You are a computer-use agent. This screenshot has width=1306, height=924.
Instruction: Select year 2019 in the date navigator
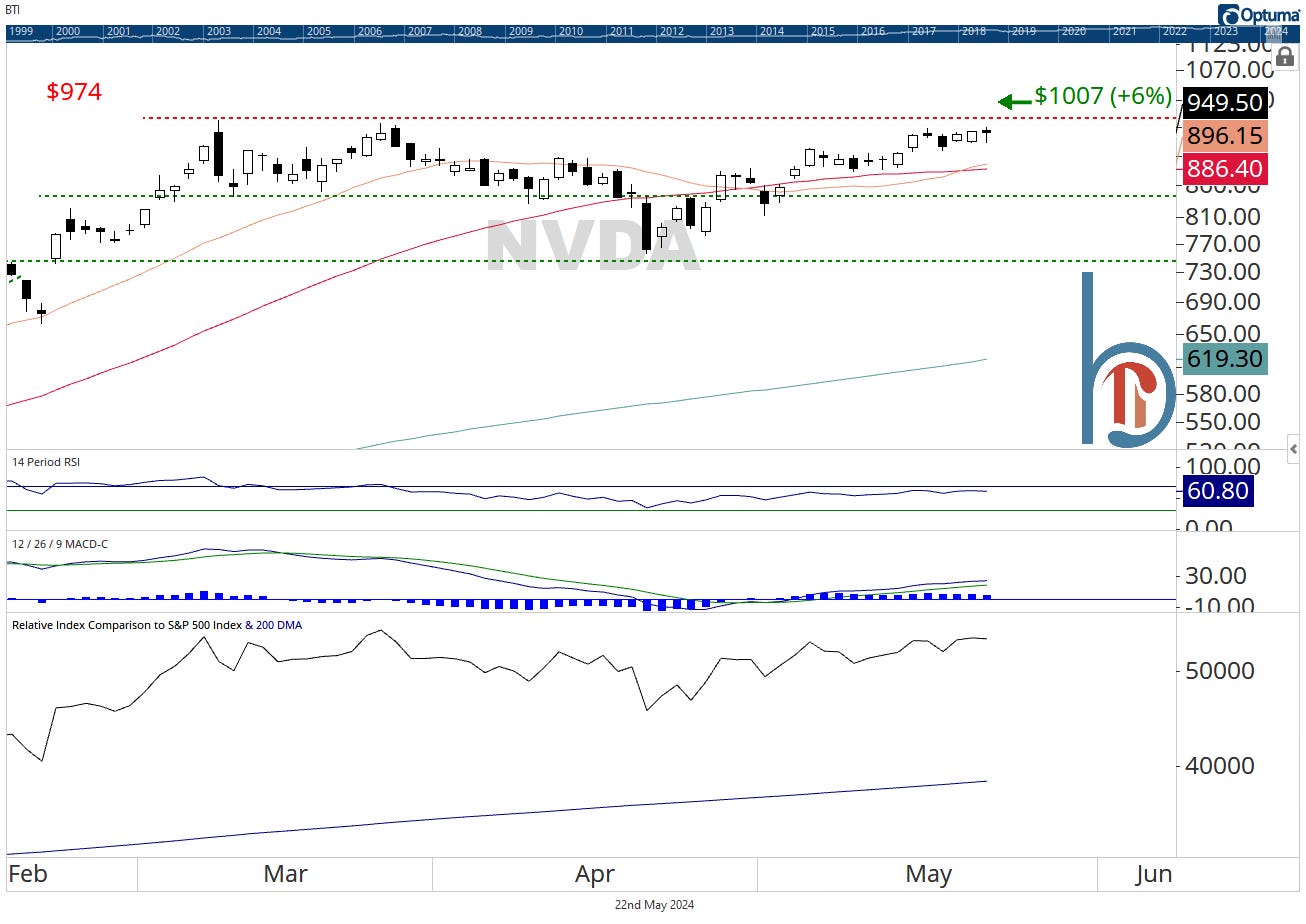(1023, 32)
